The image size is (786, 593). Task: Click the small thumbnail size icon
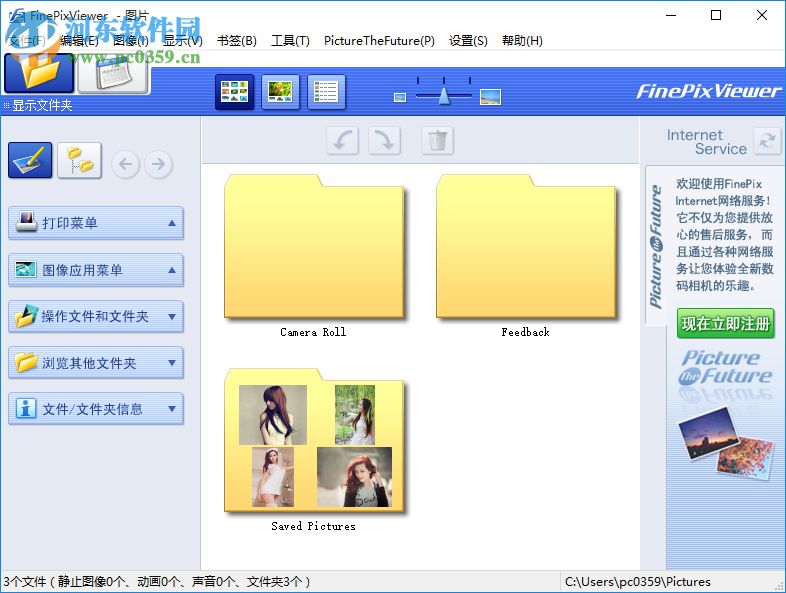pyautogui.click(x=400, y=97)
